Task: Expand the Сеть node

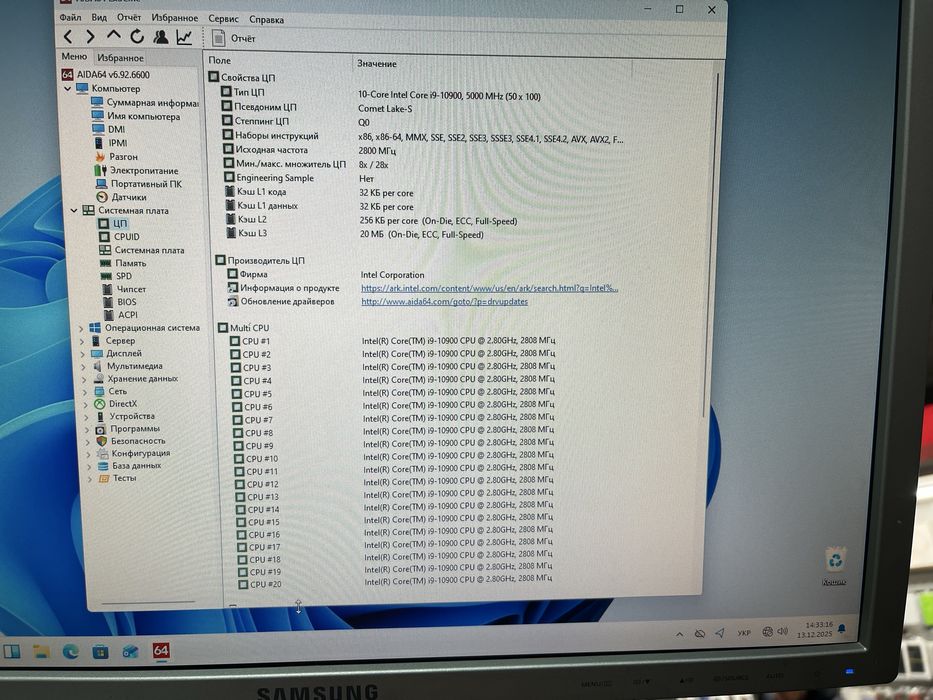Action: (84, 392)
